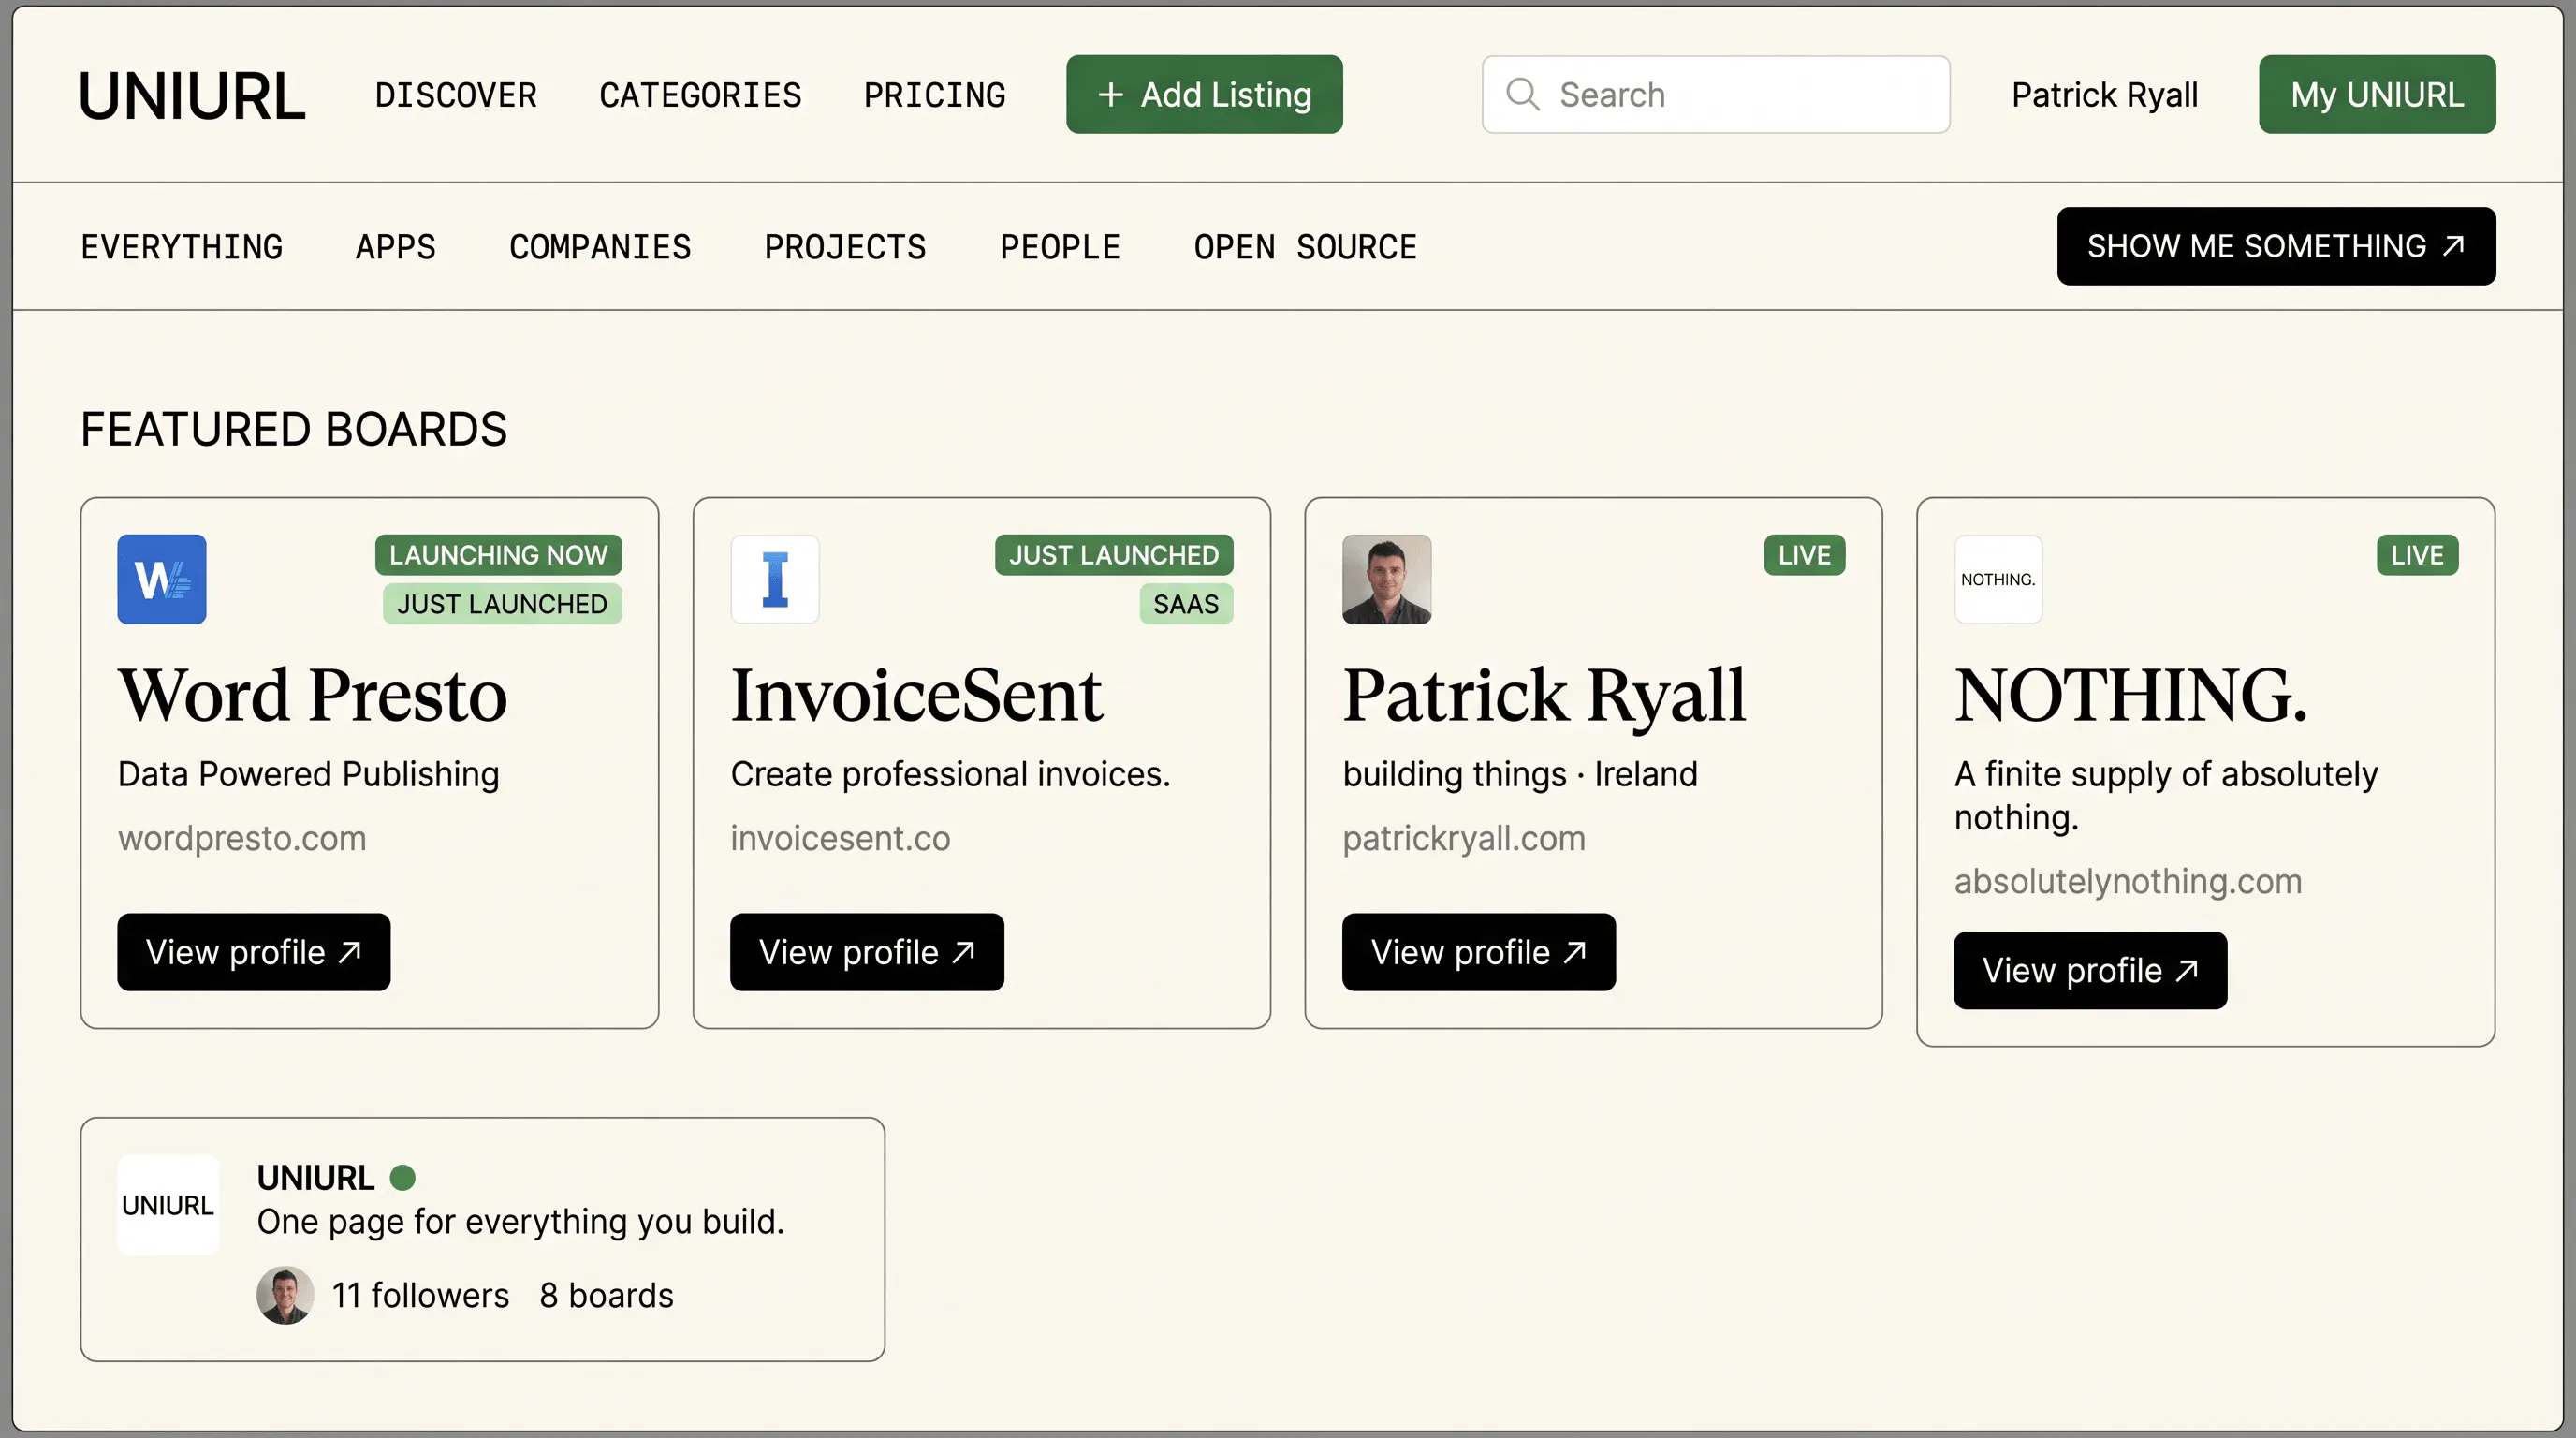Viewport: 2576px width, 1438px height.
Task: View profile of Word Presto
Action: point(254,952)
